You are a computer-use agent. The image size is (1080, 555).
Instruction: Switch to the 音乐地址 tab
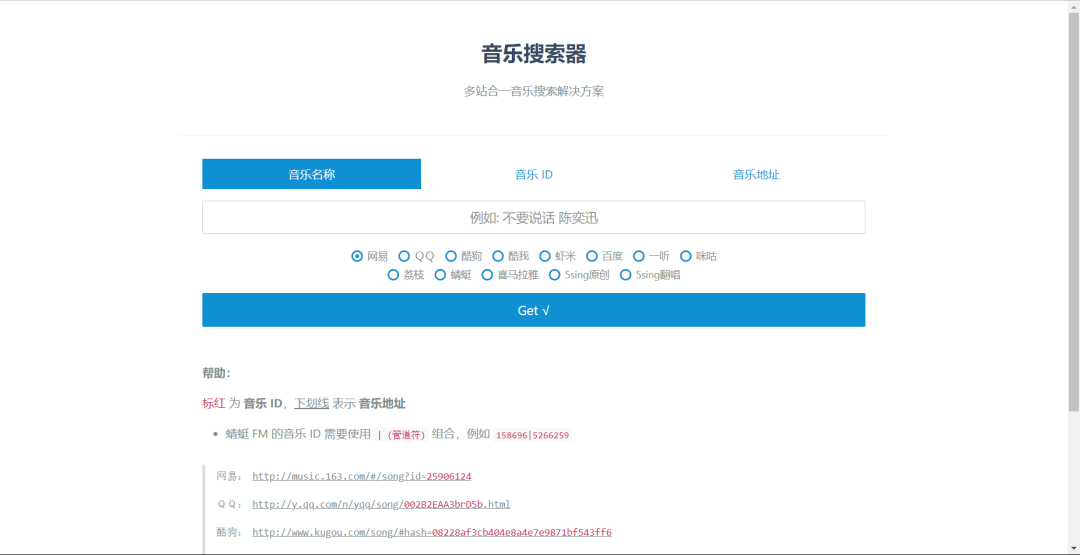coord(756,174)
